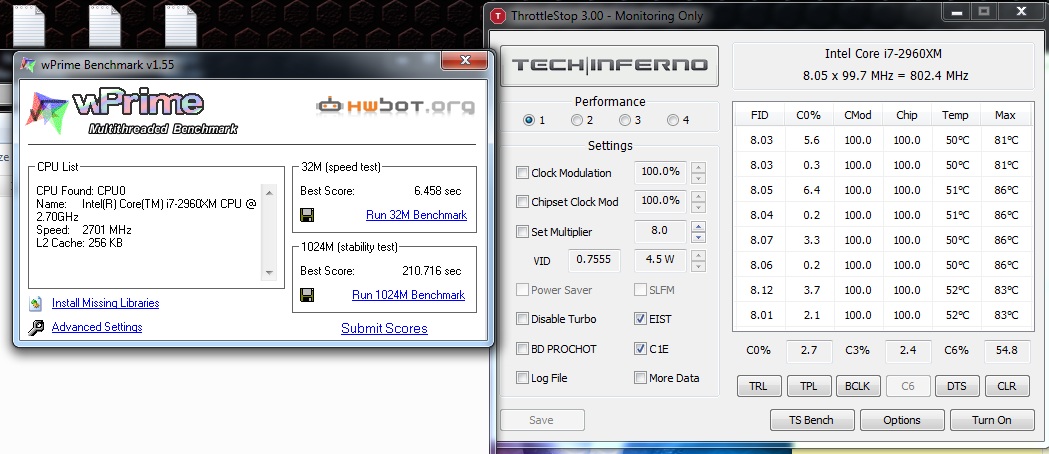Screen dimensions: 1049x454
Task: Click the Set Multiplier 8.0 value field
Action: click(660, 231)
